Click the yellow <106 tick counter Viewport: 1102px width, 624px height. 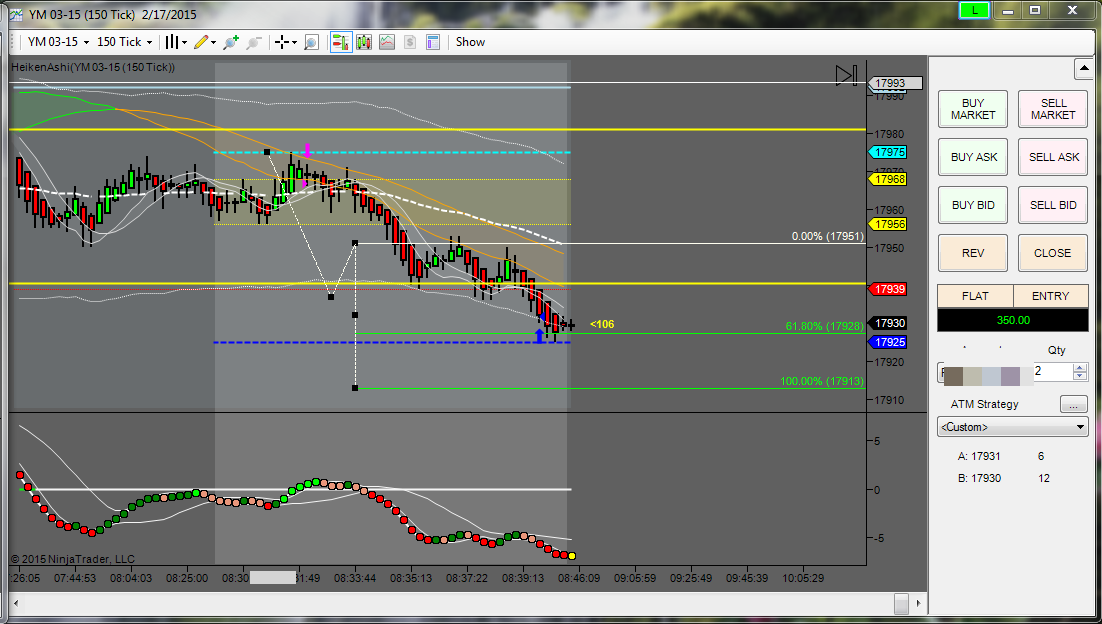click(602, 325)
